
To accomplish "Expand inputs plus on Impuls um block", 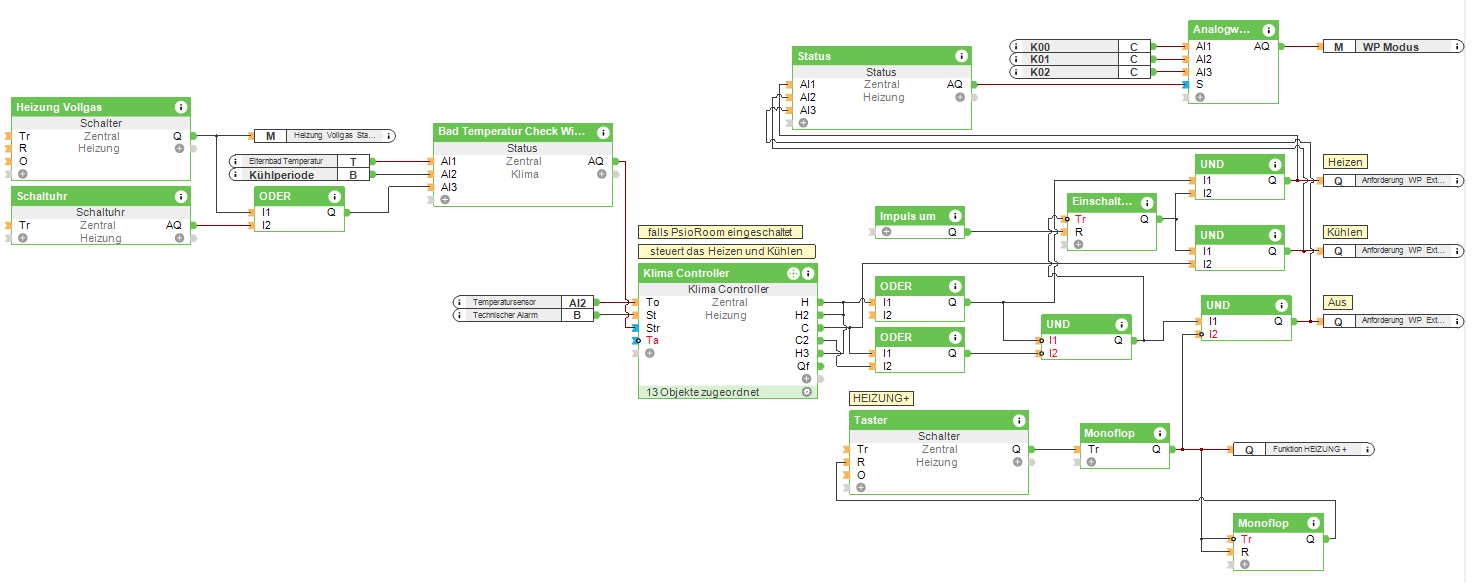I will (x=886, y=232).
